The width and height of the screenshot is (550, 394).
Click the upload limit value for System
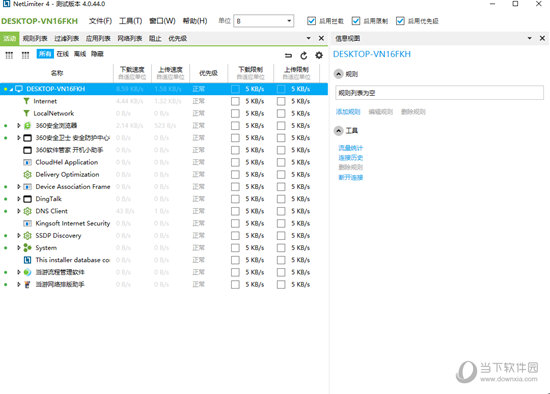[x=300, y=248]
